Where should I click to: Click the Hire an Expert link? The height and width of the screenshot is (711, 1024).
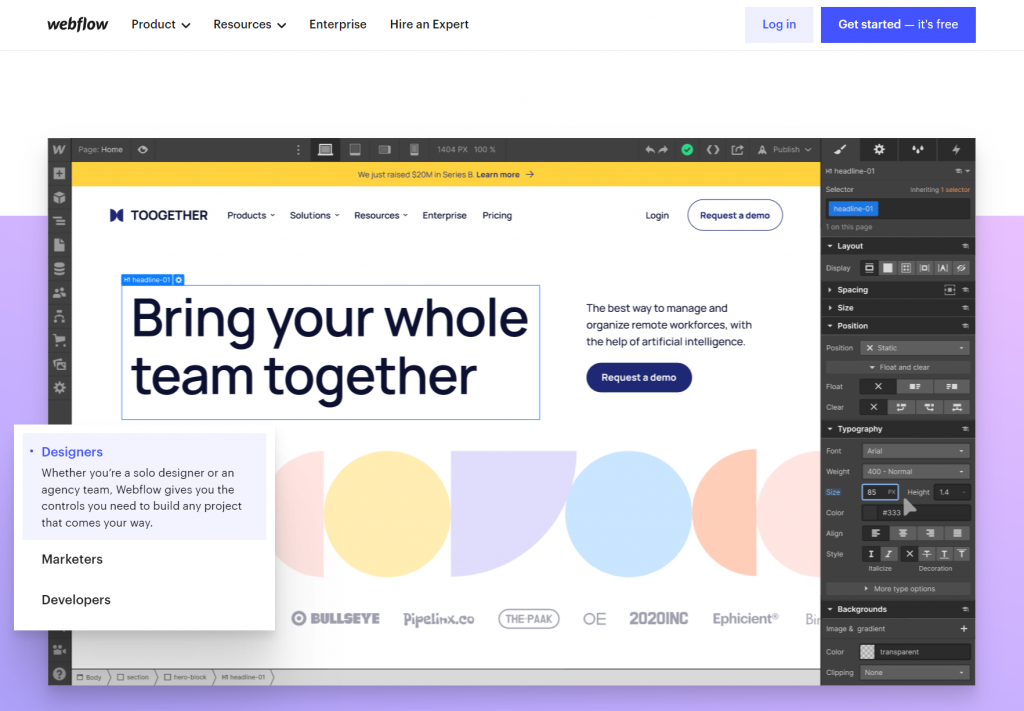[x=429, y=24]
